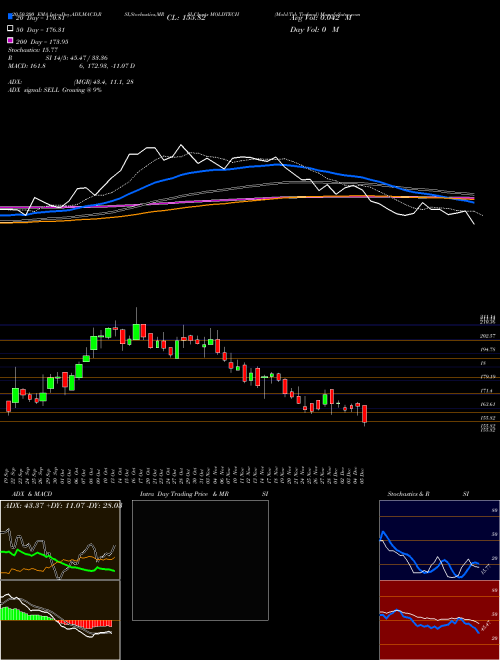Viewport: 500px width, 660px height.
Task: Click the 'Stochastics: 15.77' reading
Action: (x=32, y=50)
